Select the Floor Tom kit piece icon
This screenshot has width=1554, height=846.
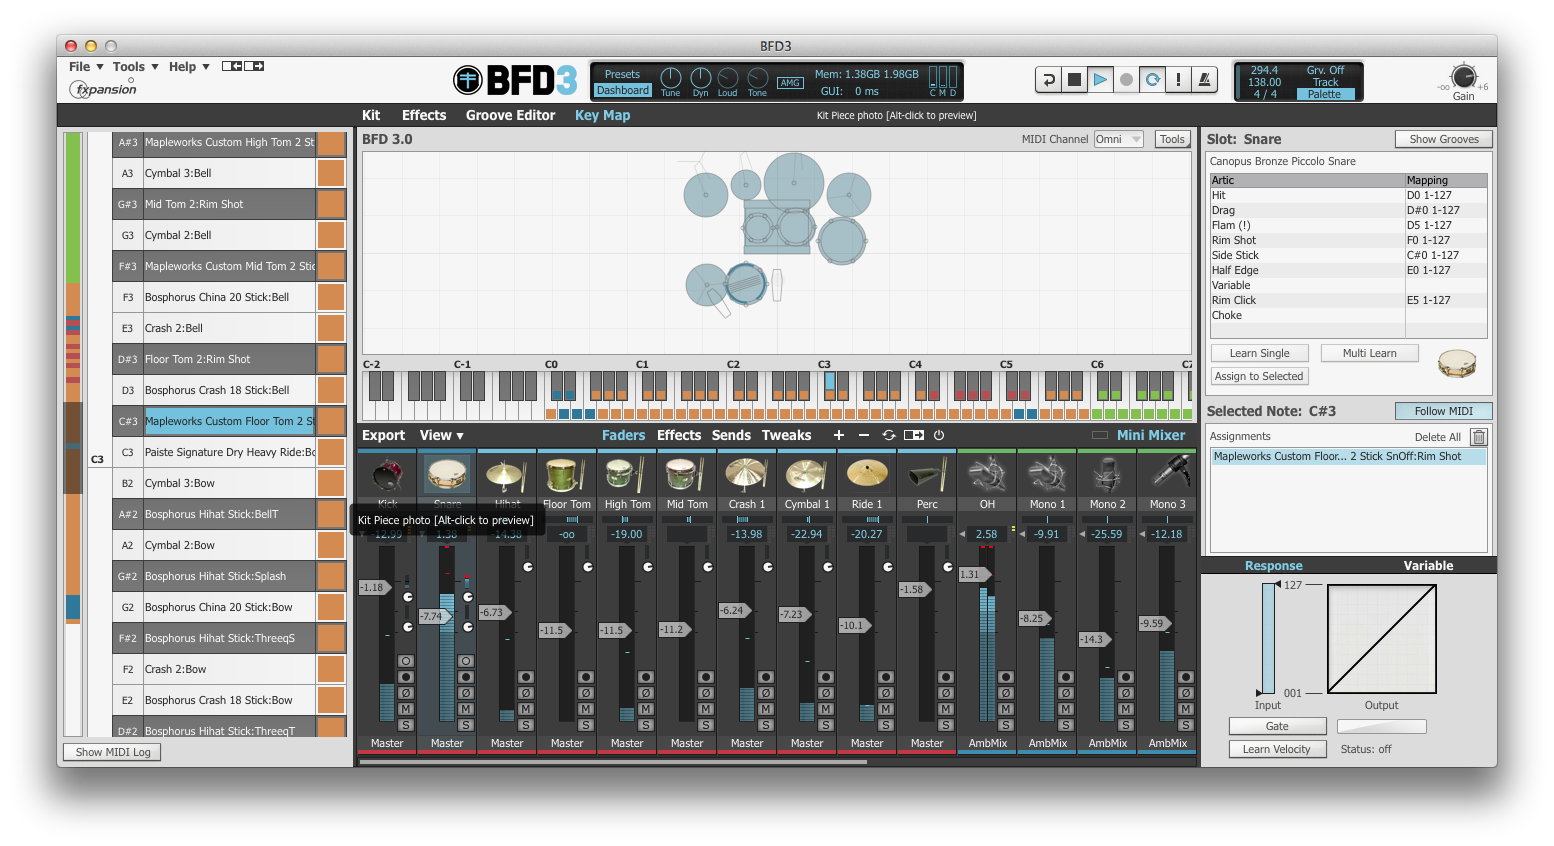[x=567, y=474]
